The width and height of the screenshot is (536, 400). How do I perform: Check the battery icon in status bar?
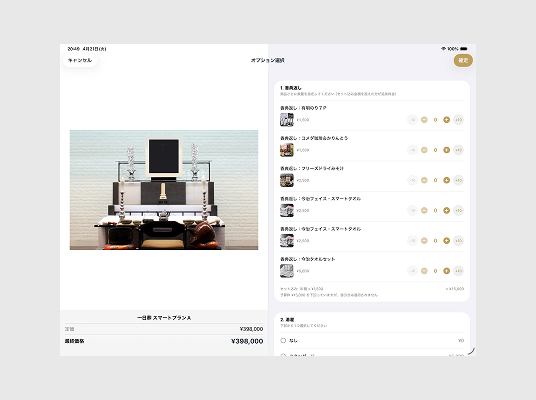tap(464, 49)
